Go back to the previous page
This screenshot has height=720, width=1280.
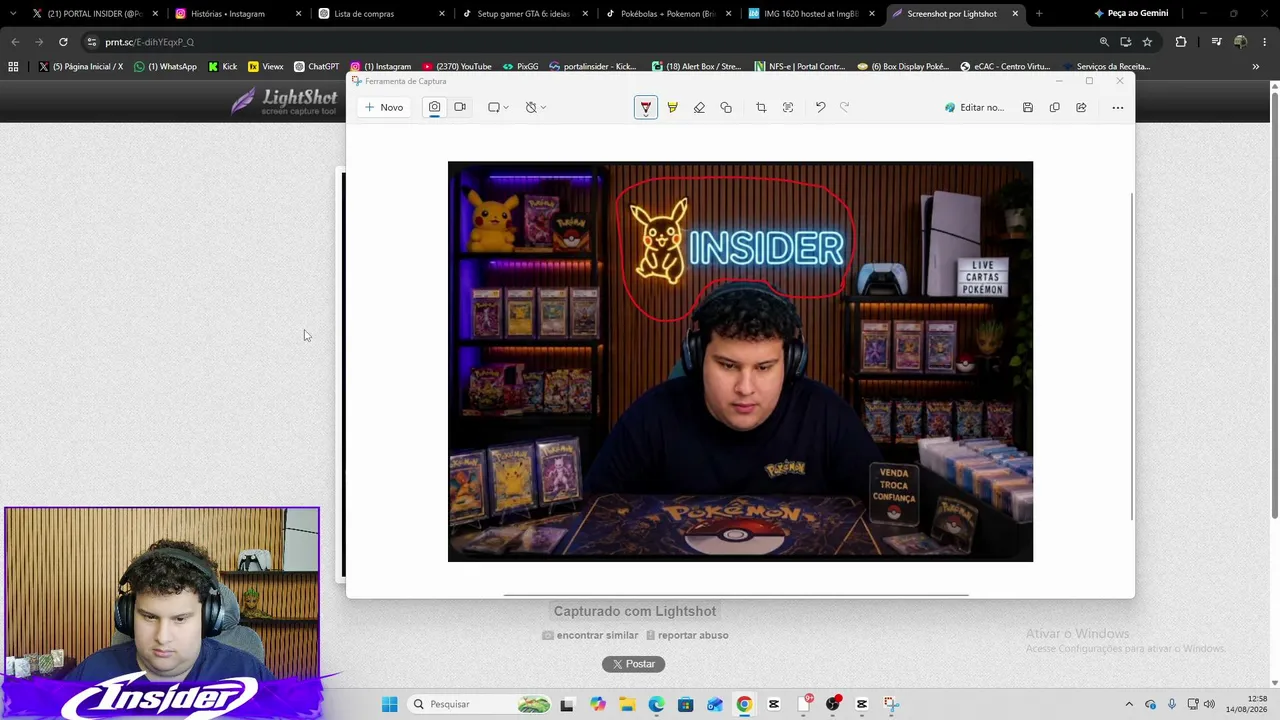click(15, 42)
